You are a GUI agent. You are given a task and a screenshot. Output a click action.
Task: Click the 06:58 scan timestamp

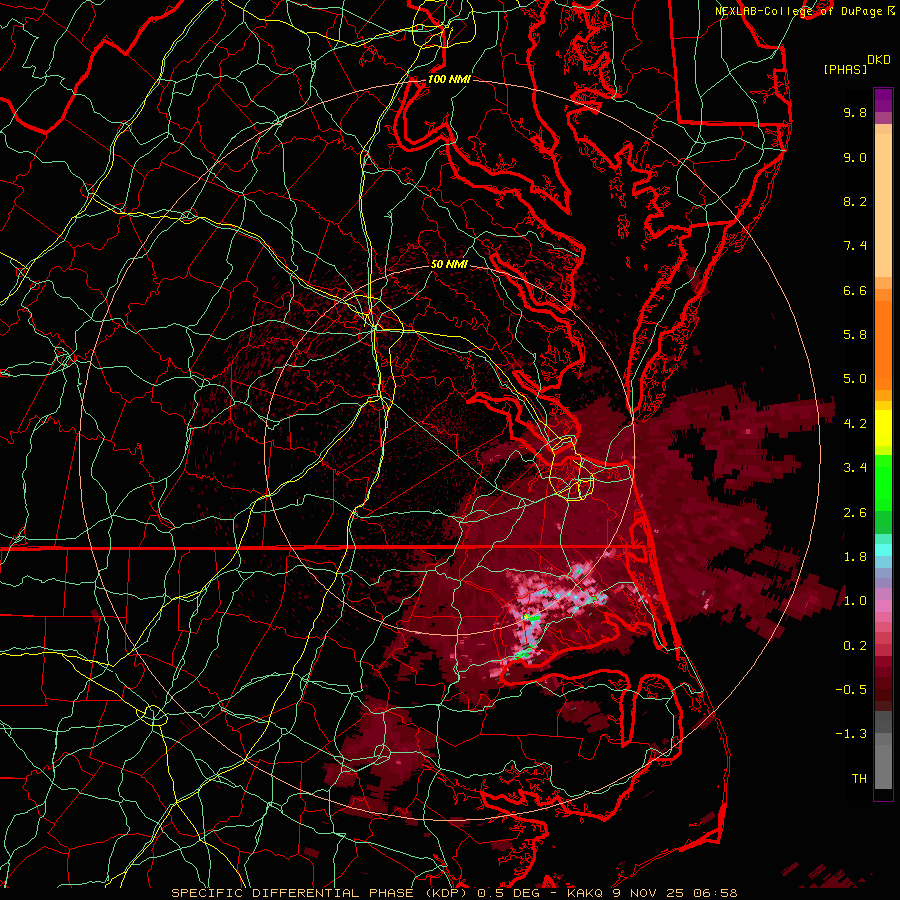coord(717,893)
